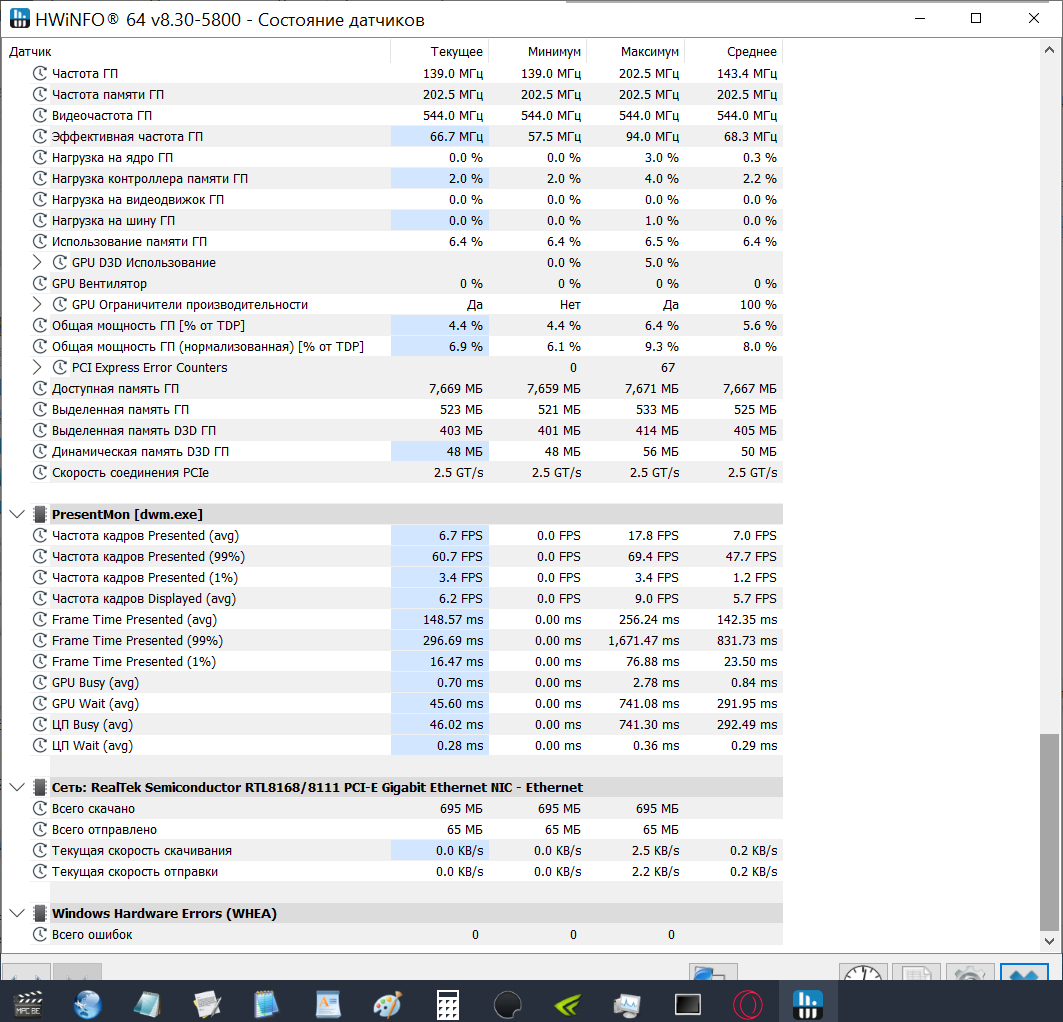
Task: Click the Среднее column header
Action: click(x=734, y=52)
